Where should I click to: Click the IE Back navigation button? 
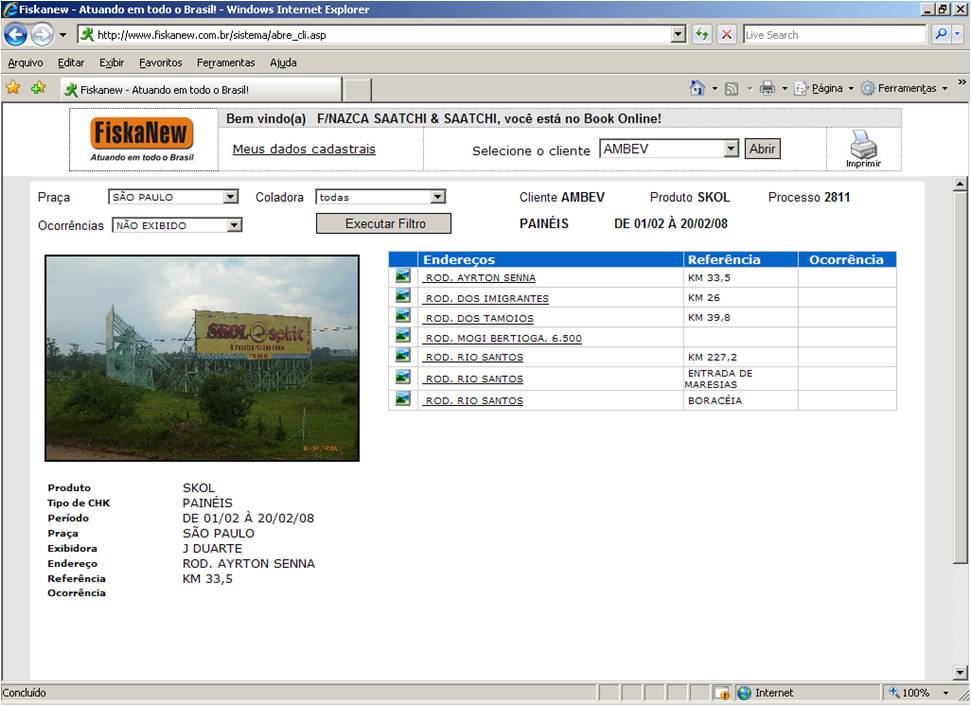[x=15, y=35]
